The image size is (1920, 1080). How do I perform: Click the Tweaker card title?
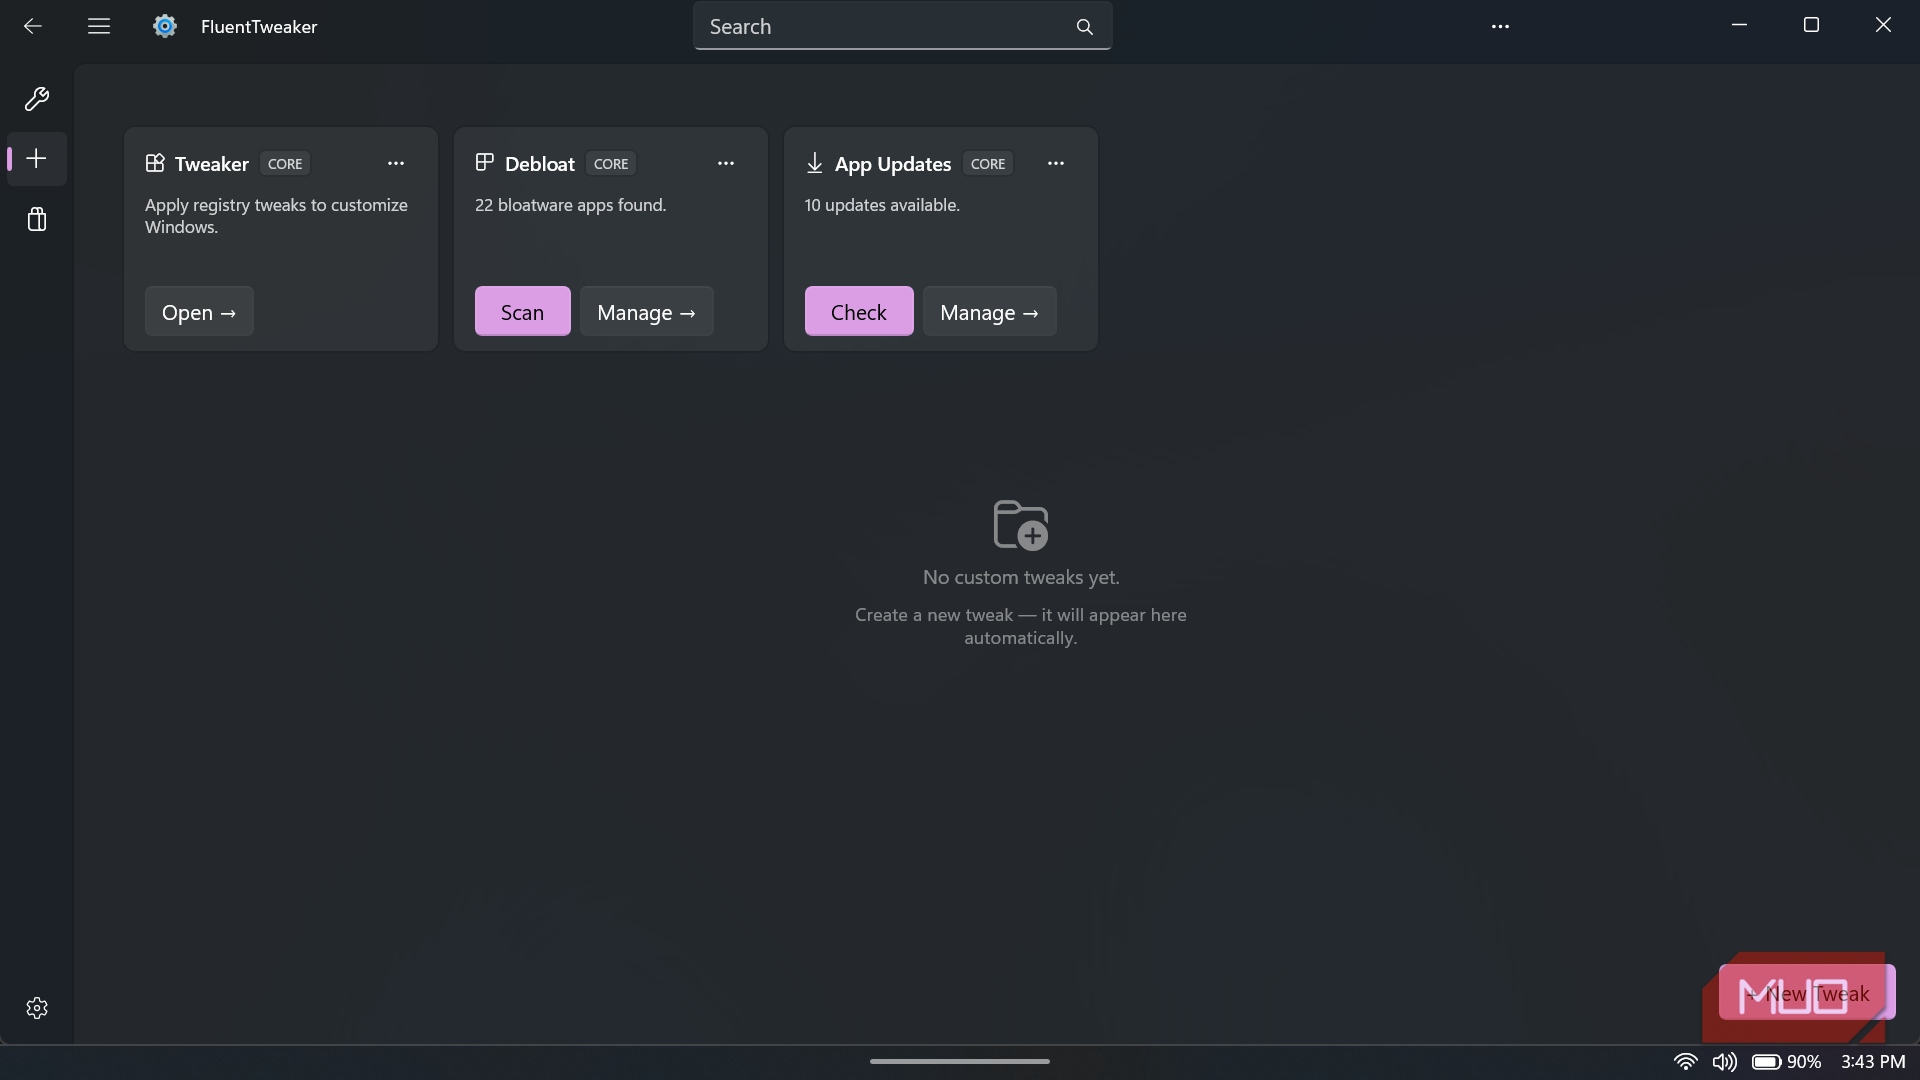212,164
